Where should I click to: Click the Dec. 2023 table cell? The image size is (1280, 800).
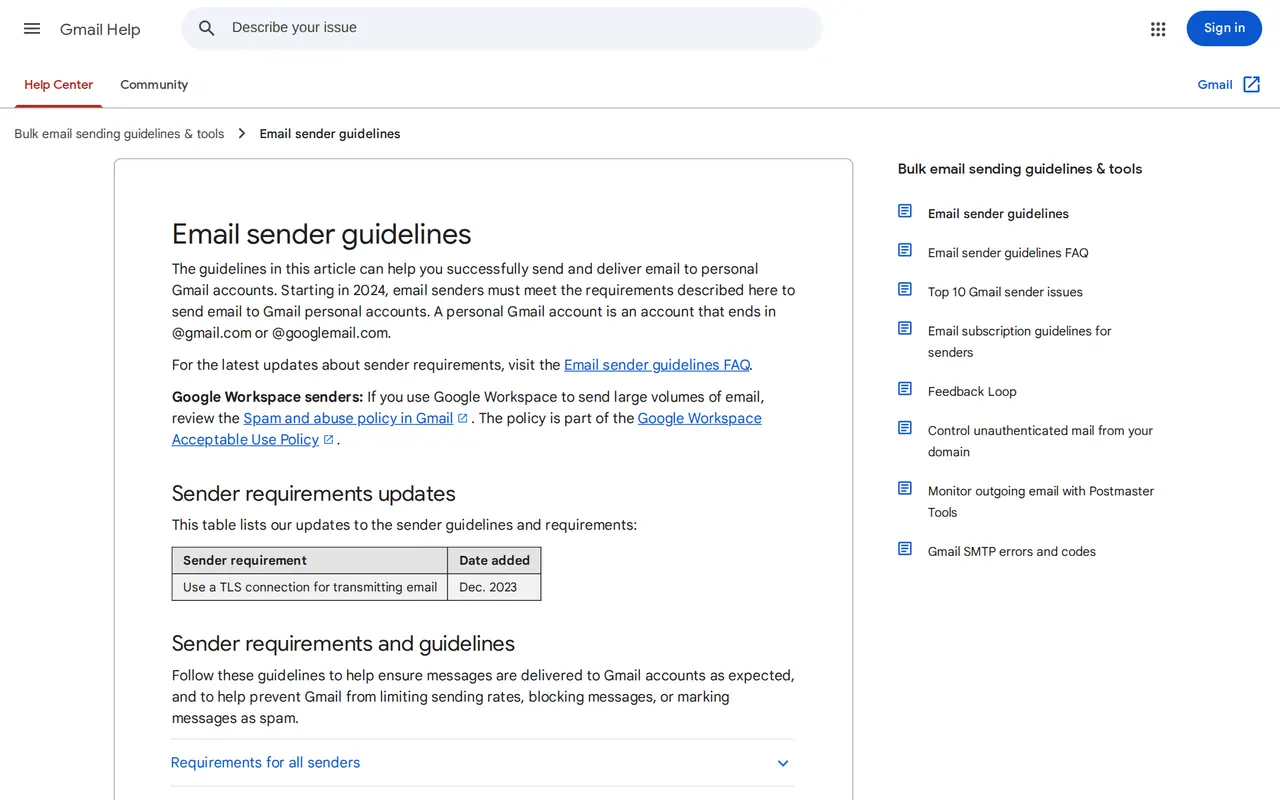click(494, 587)
